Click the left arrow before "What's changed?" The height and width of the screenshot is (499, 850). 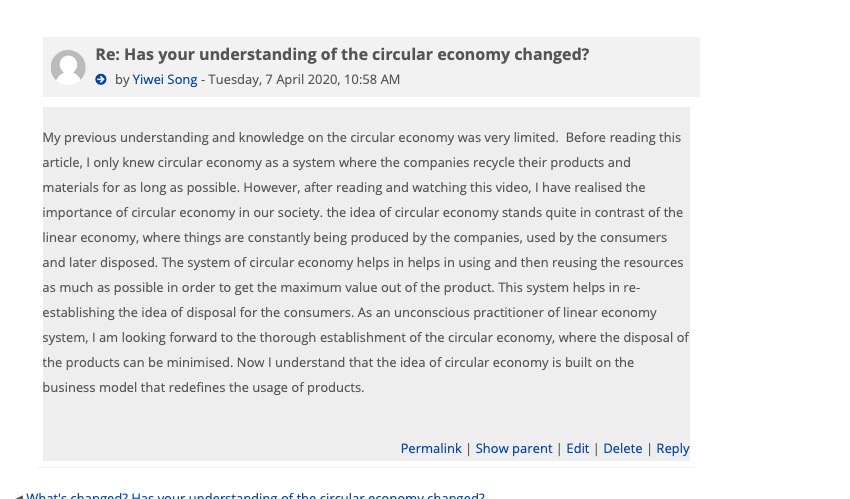click(19, 496)
